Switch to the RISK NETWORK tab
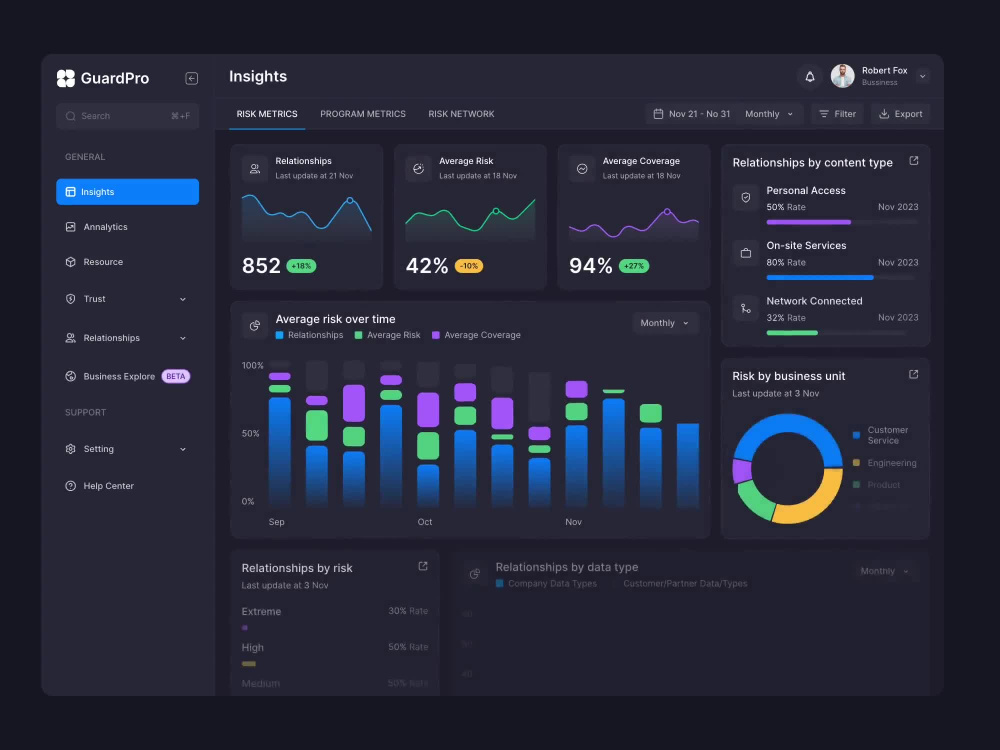 click(x=461, y=114)
